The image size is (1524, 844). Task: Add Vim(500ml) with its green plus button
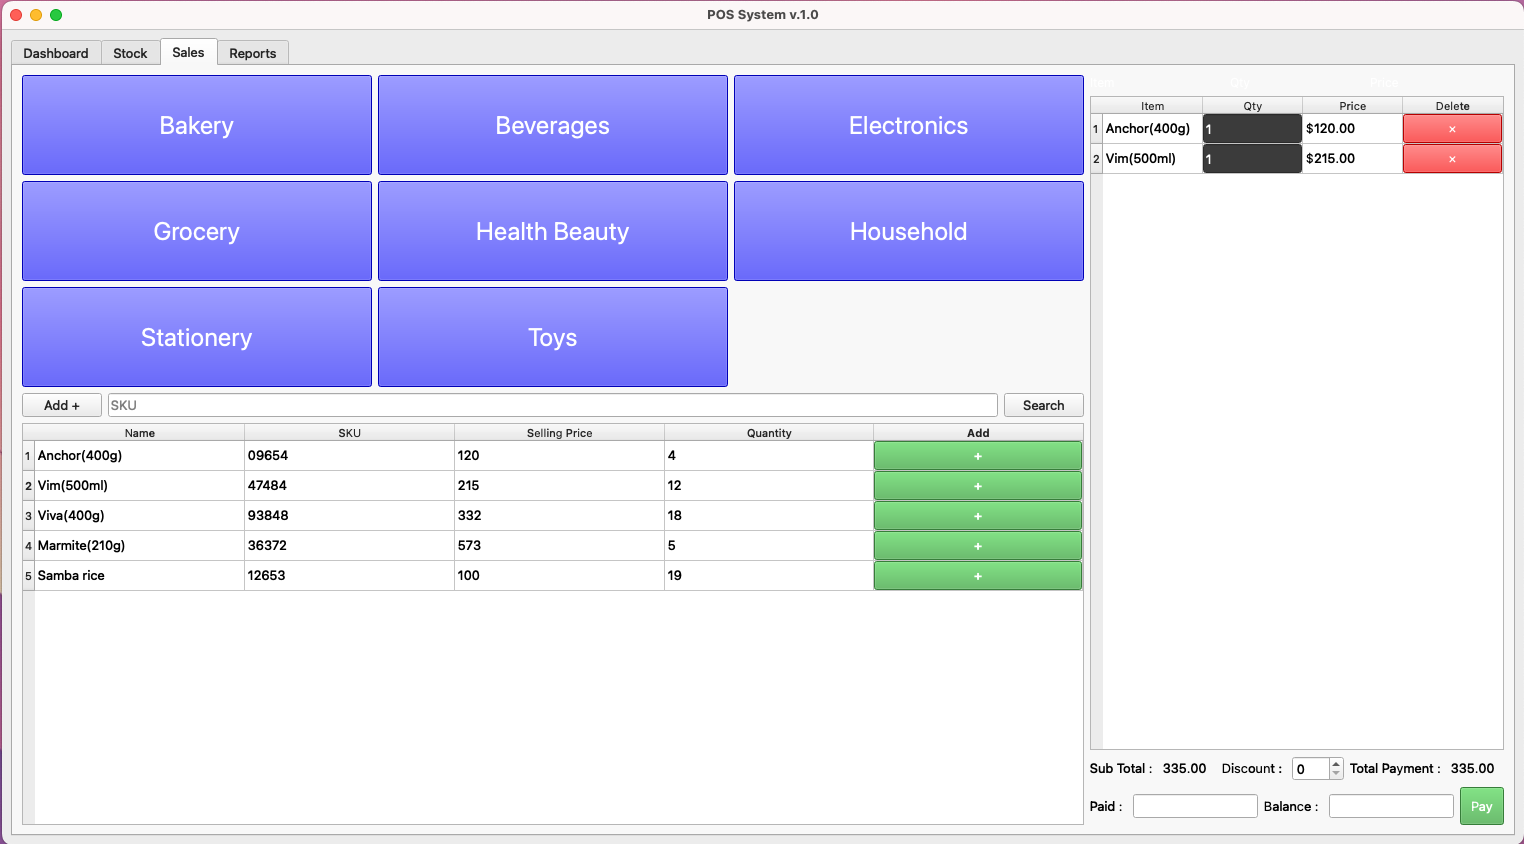tap(978, 485)
